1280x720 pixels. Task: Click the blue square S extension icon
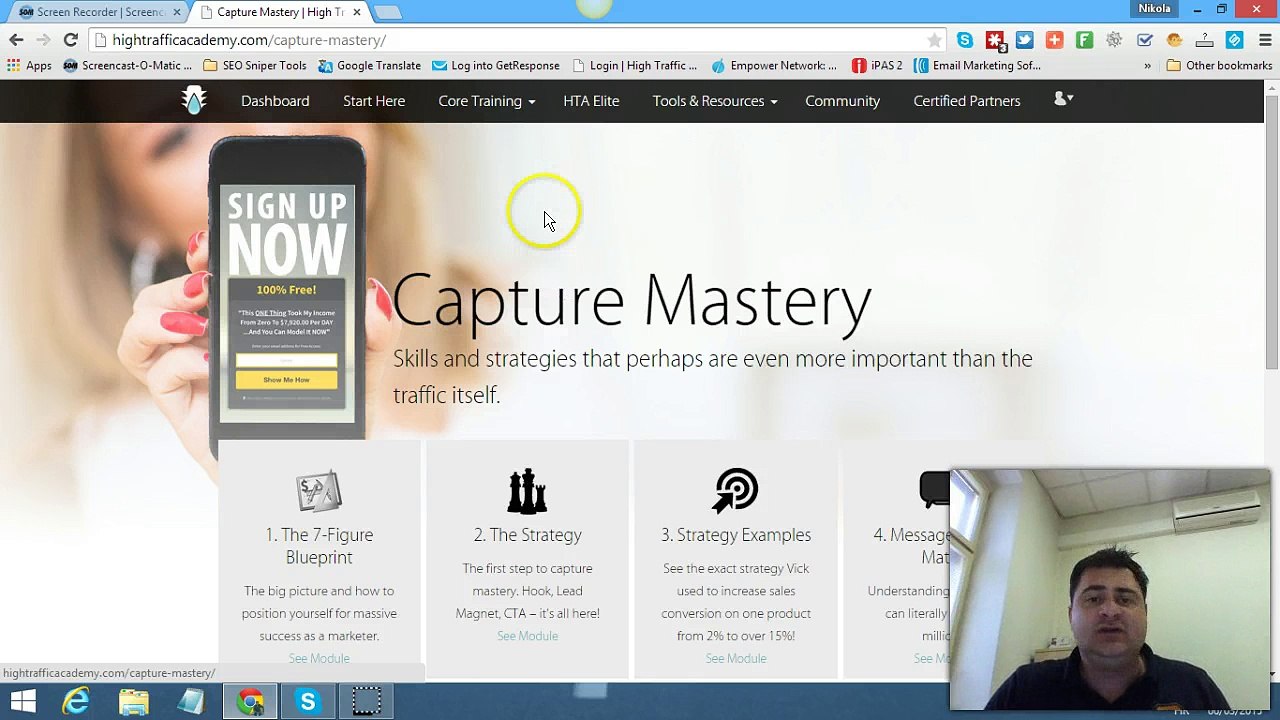[1234, 40]
